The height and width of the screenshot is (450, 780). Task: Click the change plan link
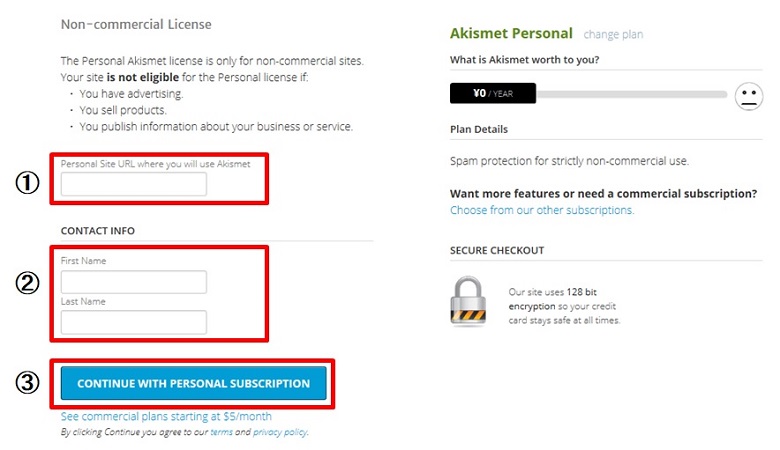(613, 35)
